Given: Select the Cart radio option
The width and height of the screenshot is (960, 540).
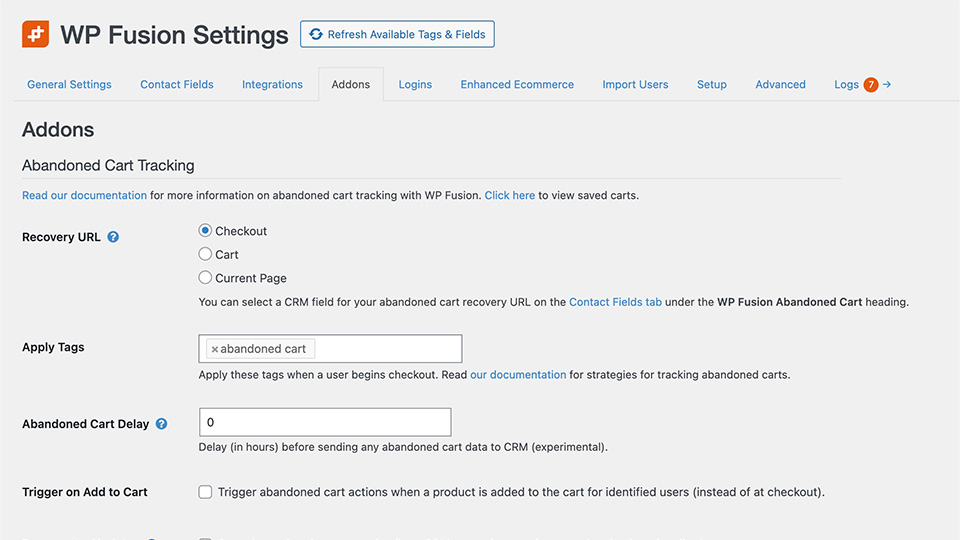Looking at the screenshot, I should (205, 254).
